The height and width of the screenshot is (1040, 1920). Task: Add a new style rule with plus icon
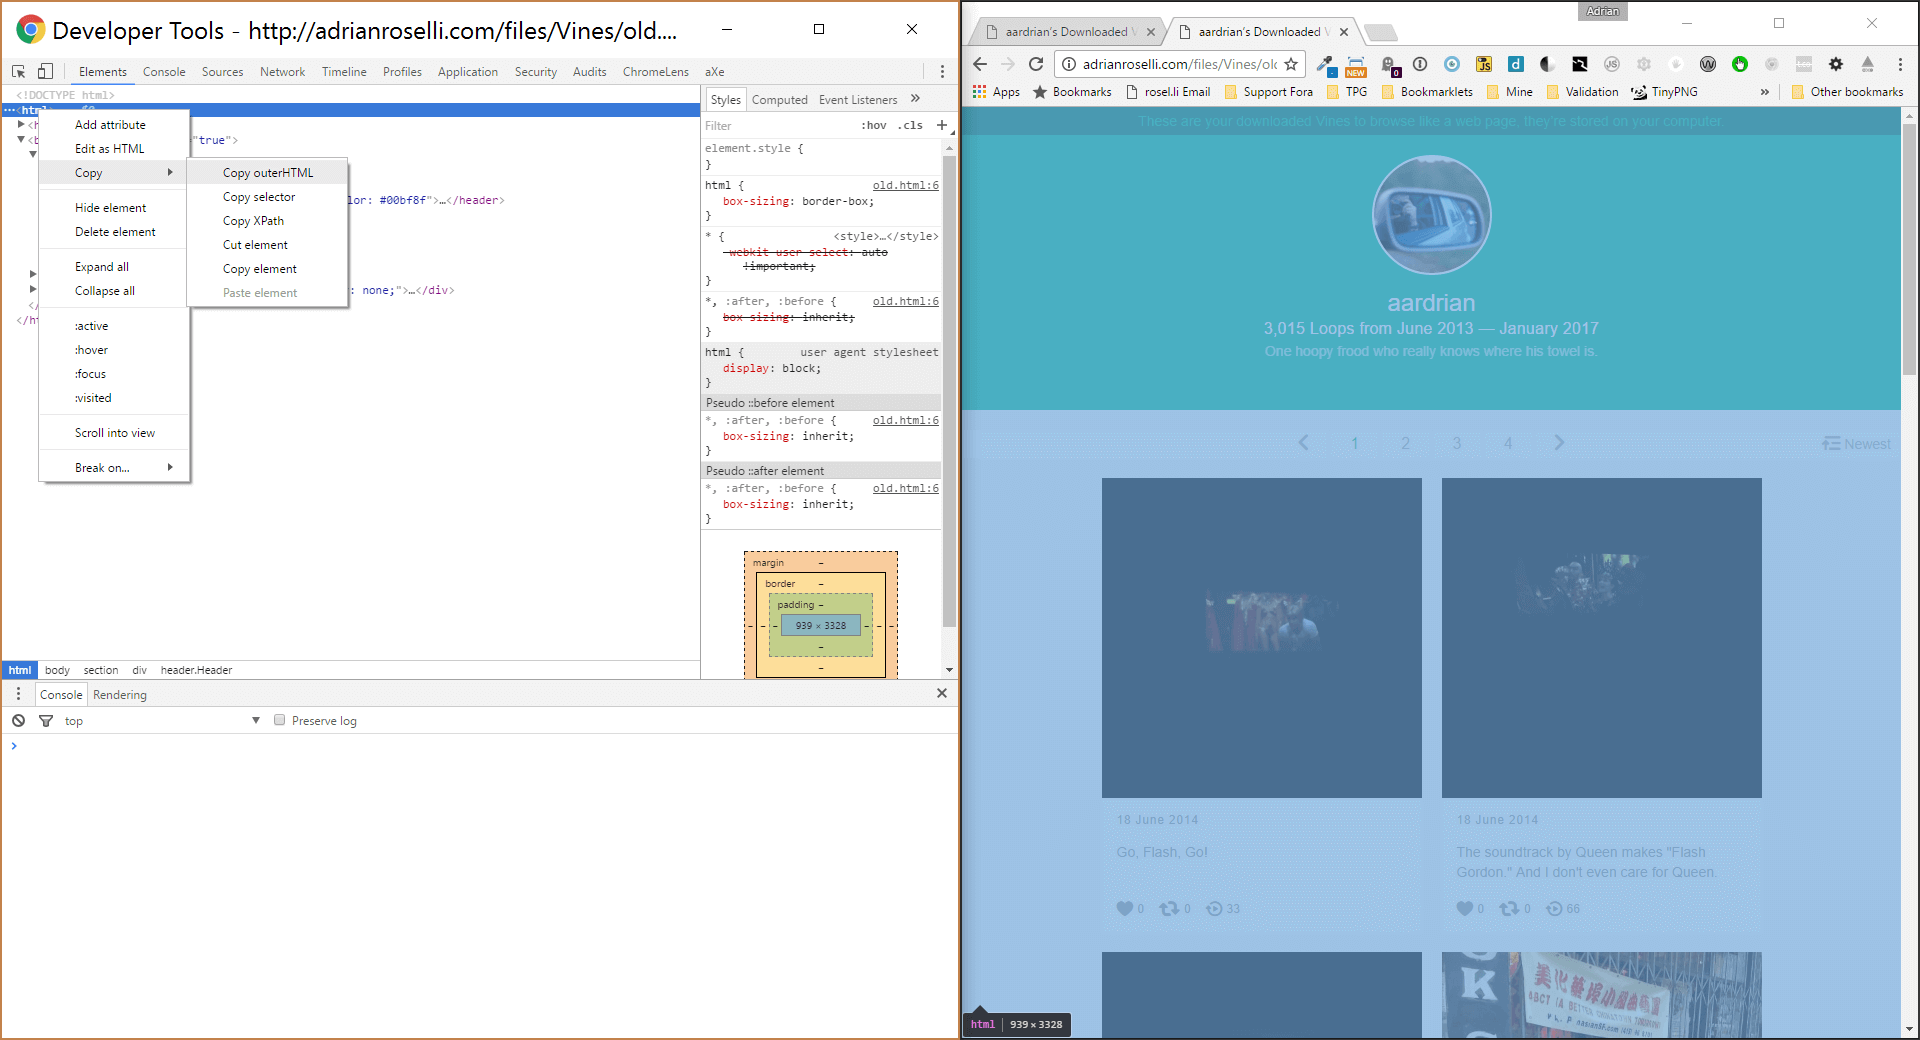pos(941,125)
